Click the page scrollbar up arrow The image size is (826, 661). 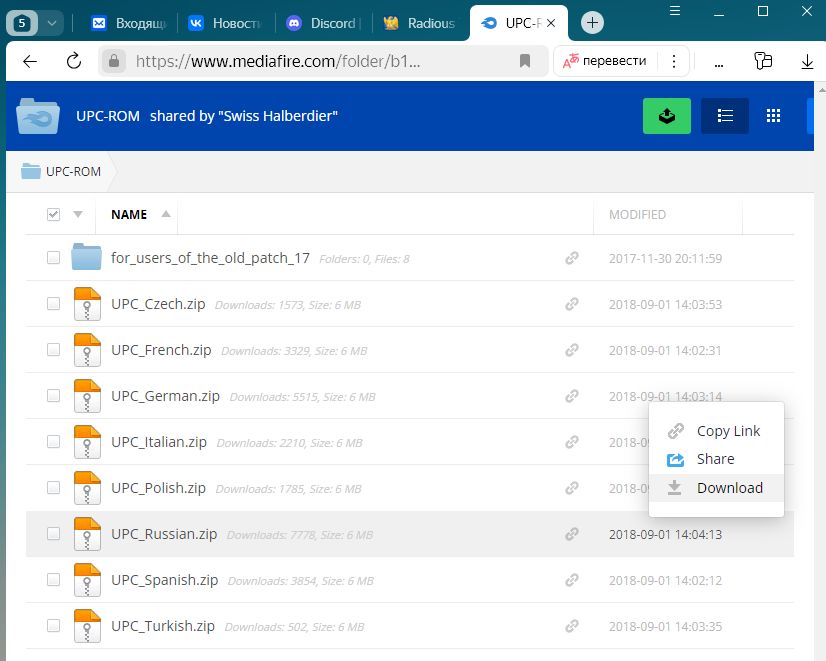click(821, 90)
